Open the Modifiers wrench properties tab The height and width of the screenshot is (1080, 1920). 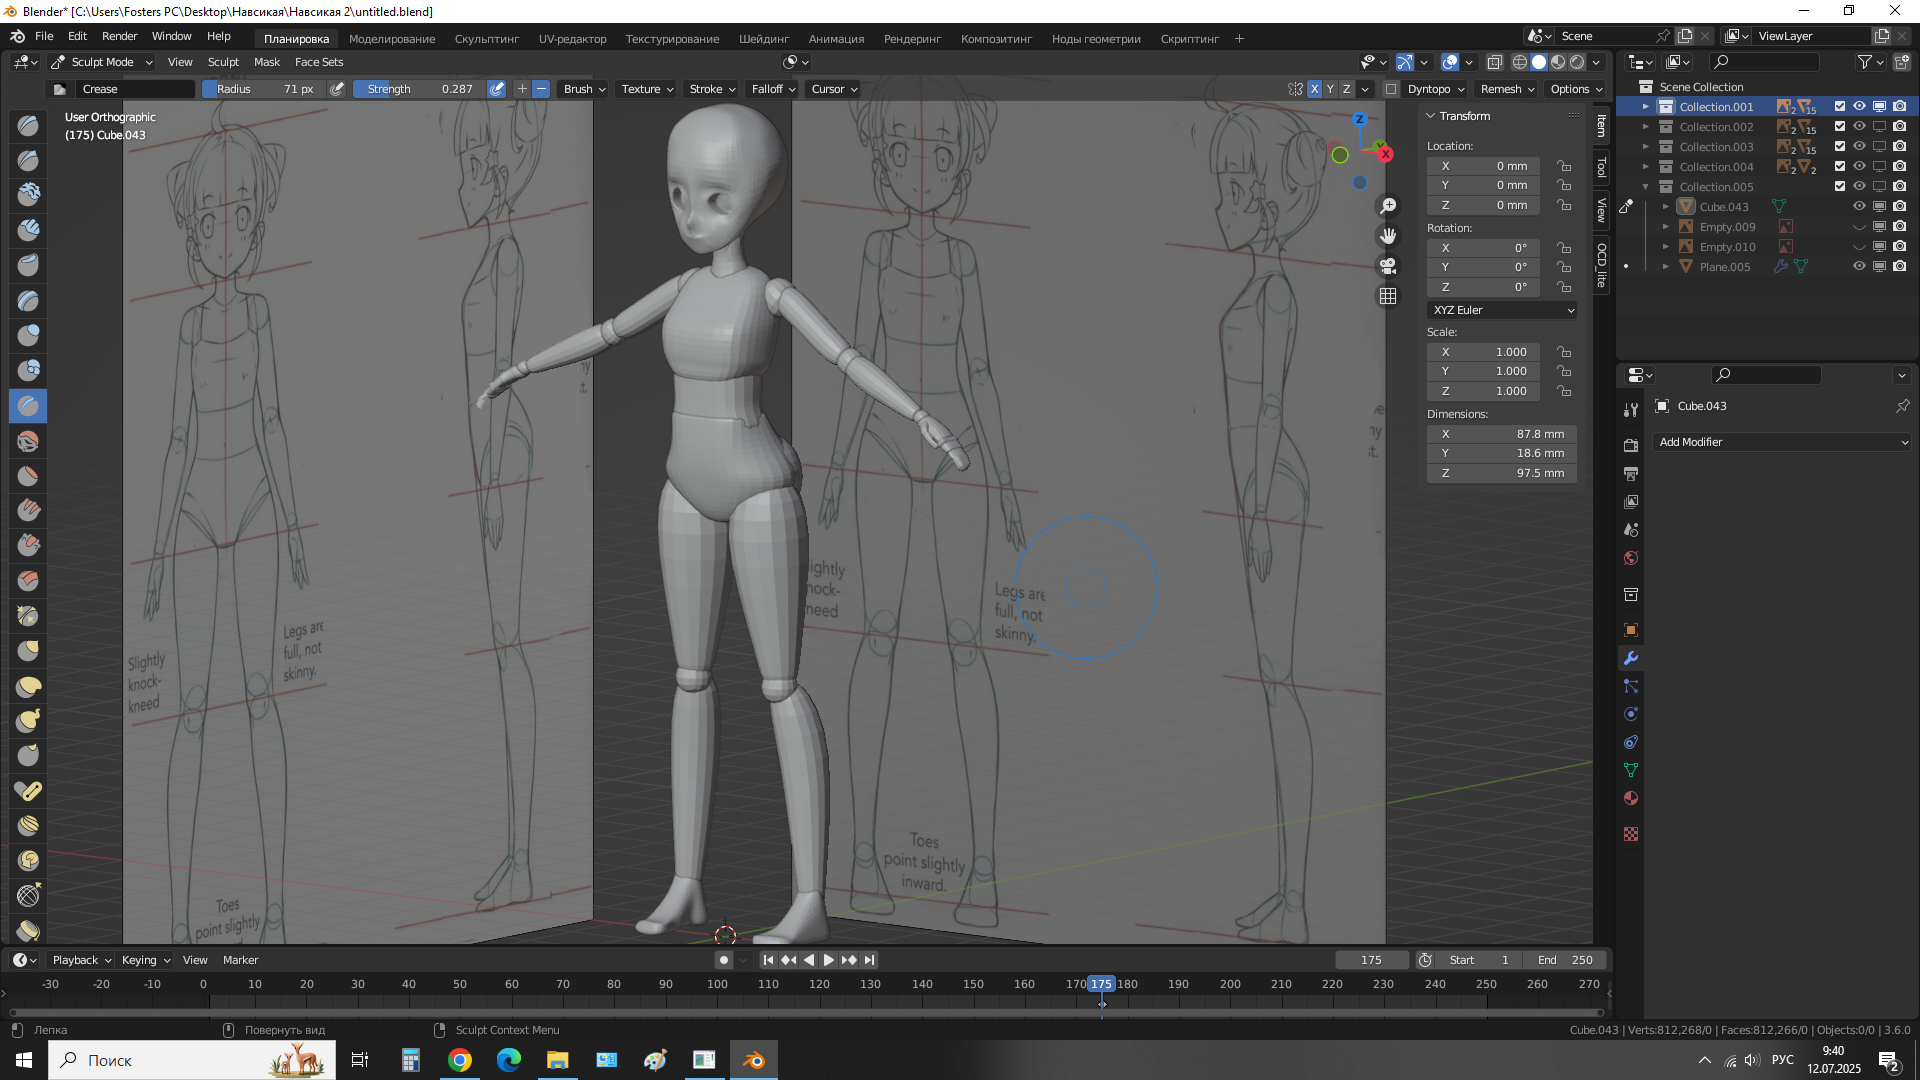(1631, 658)
